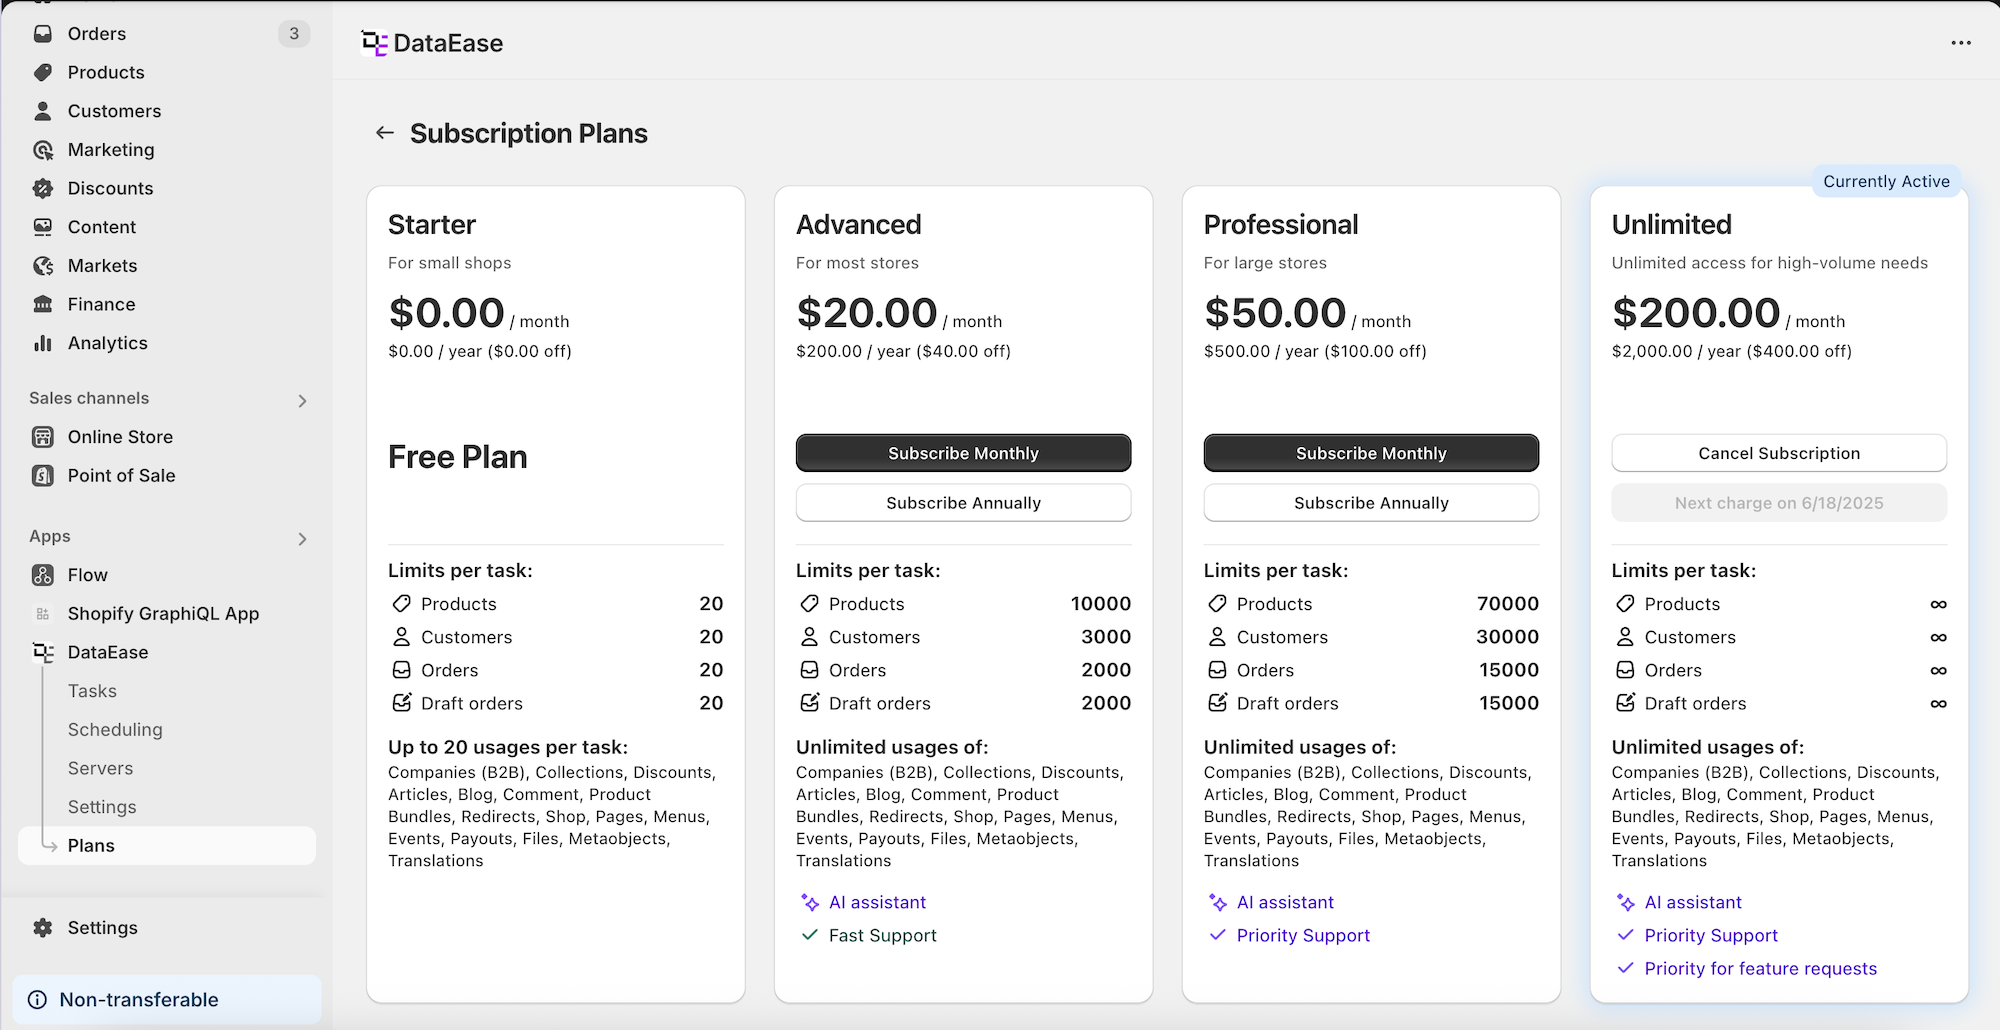Viewport: 2000px width, 1030px height.
Task: Click the $200.00 Unlimited plan price
Action: [1696, 313]
